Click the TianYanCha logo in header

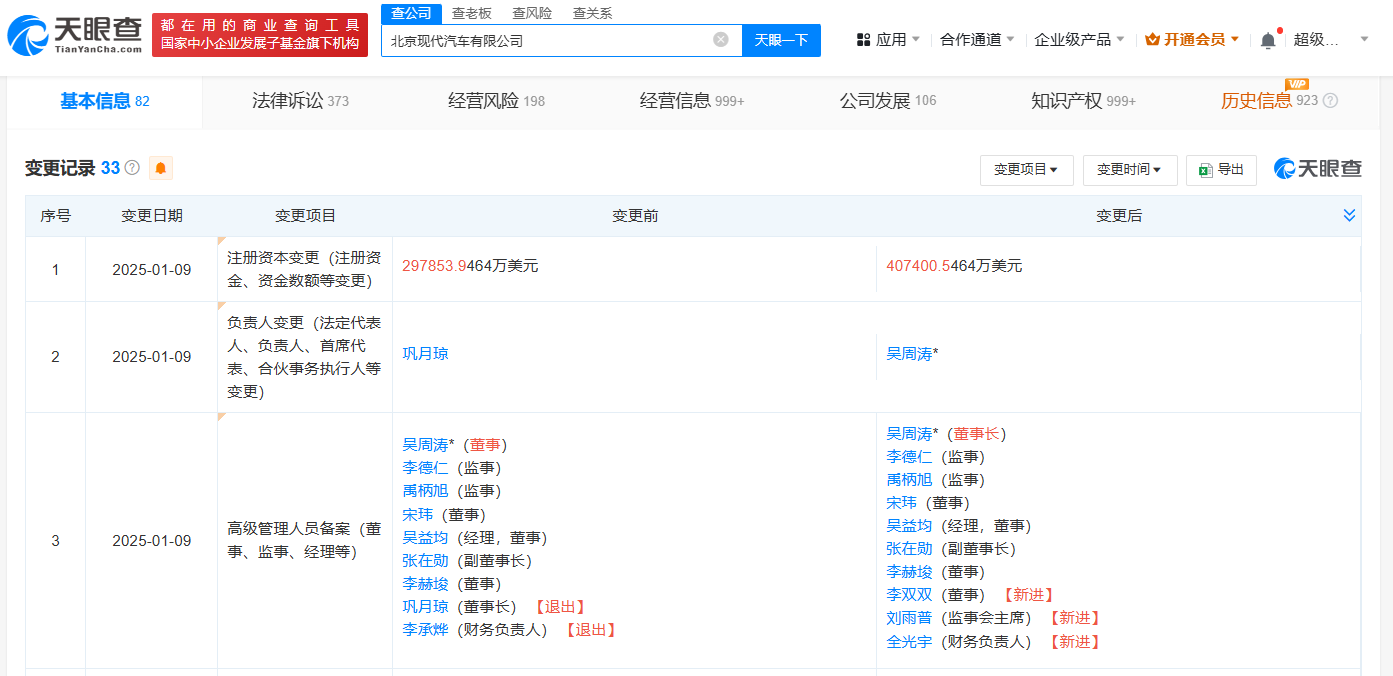75,35
